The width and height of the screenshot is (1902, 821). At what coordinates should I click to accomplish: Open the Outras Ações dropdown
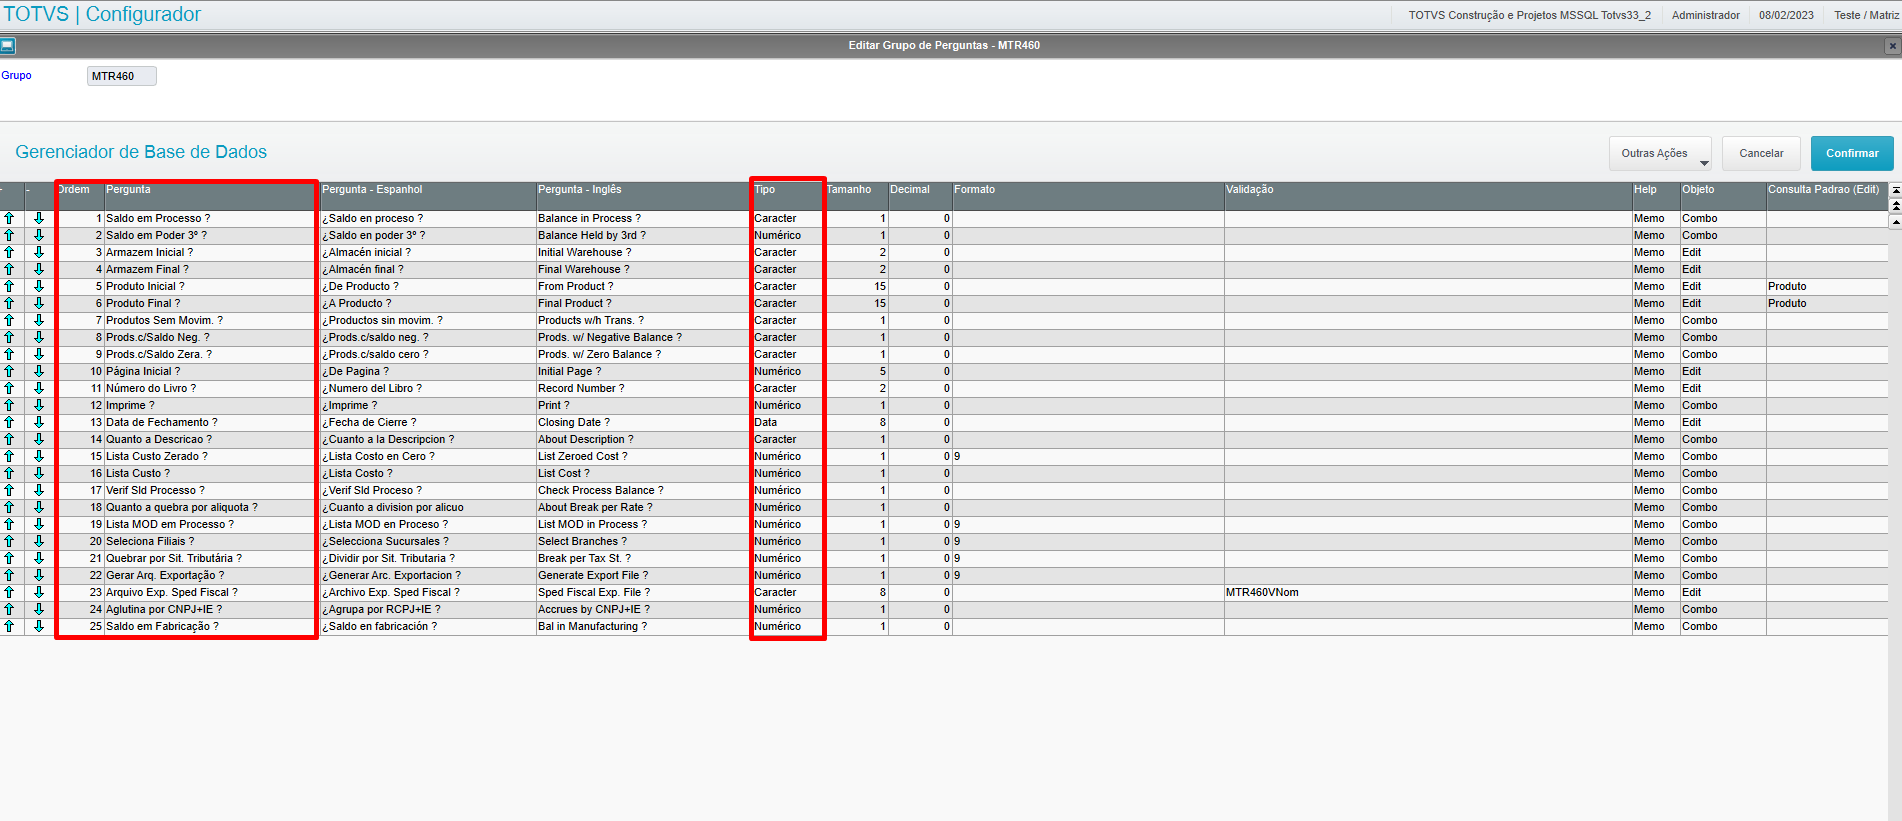click(x=1660, y=153)
